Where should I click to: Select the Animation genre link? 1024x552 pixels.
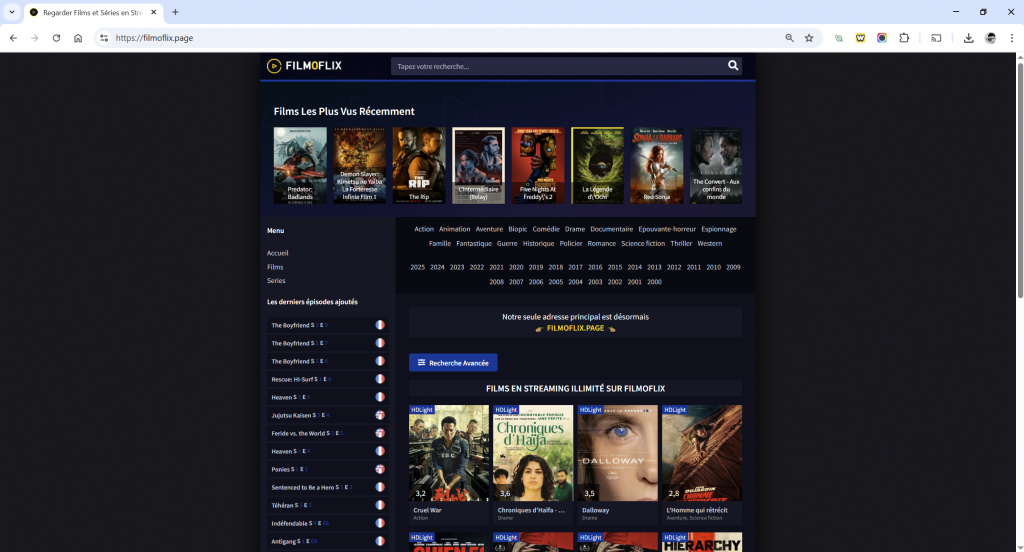(455, 229)
